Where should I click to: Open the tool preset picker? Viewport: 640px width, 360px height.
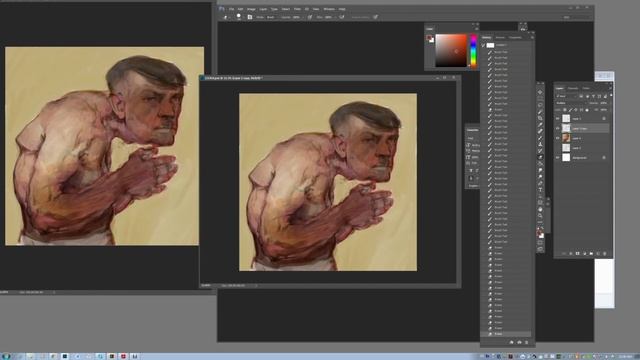tap(226, 17)
